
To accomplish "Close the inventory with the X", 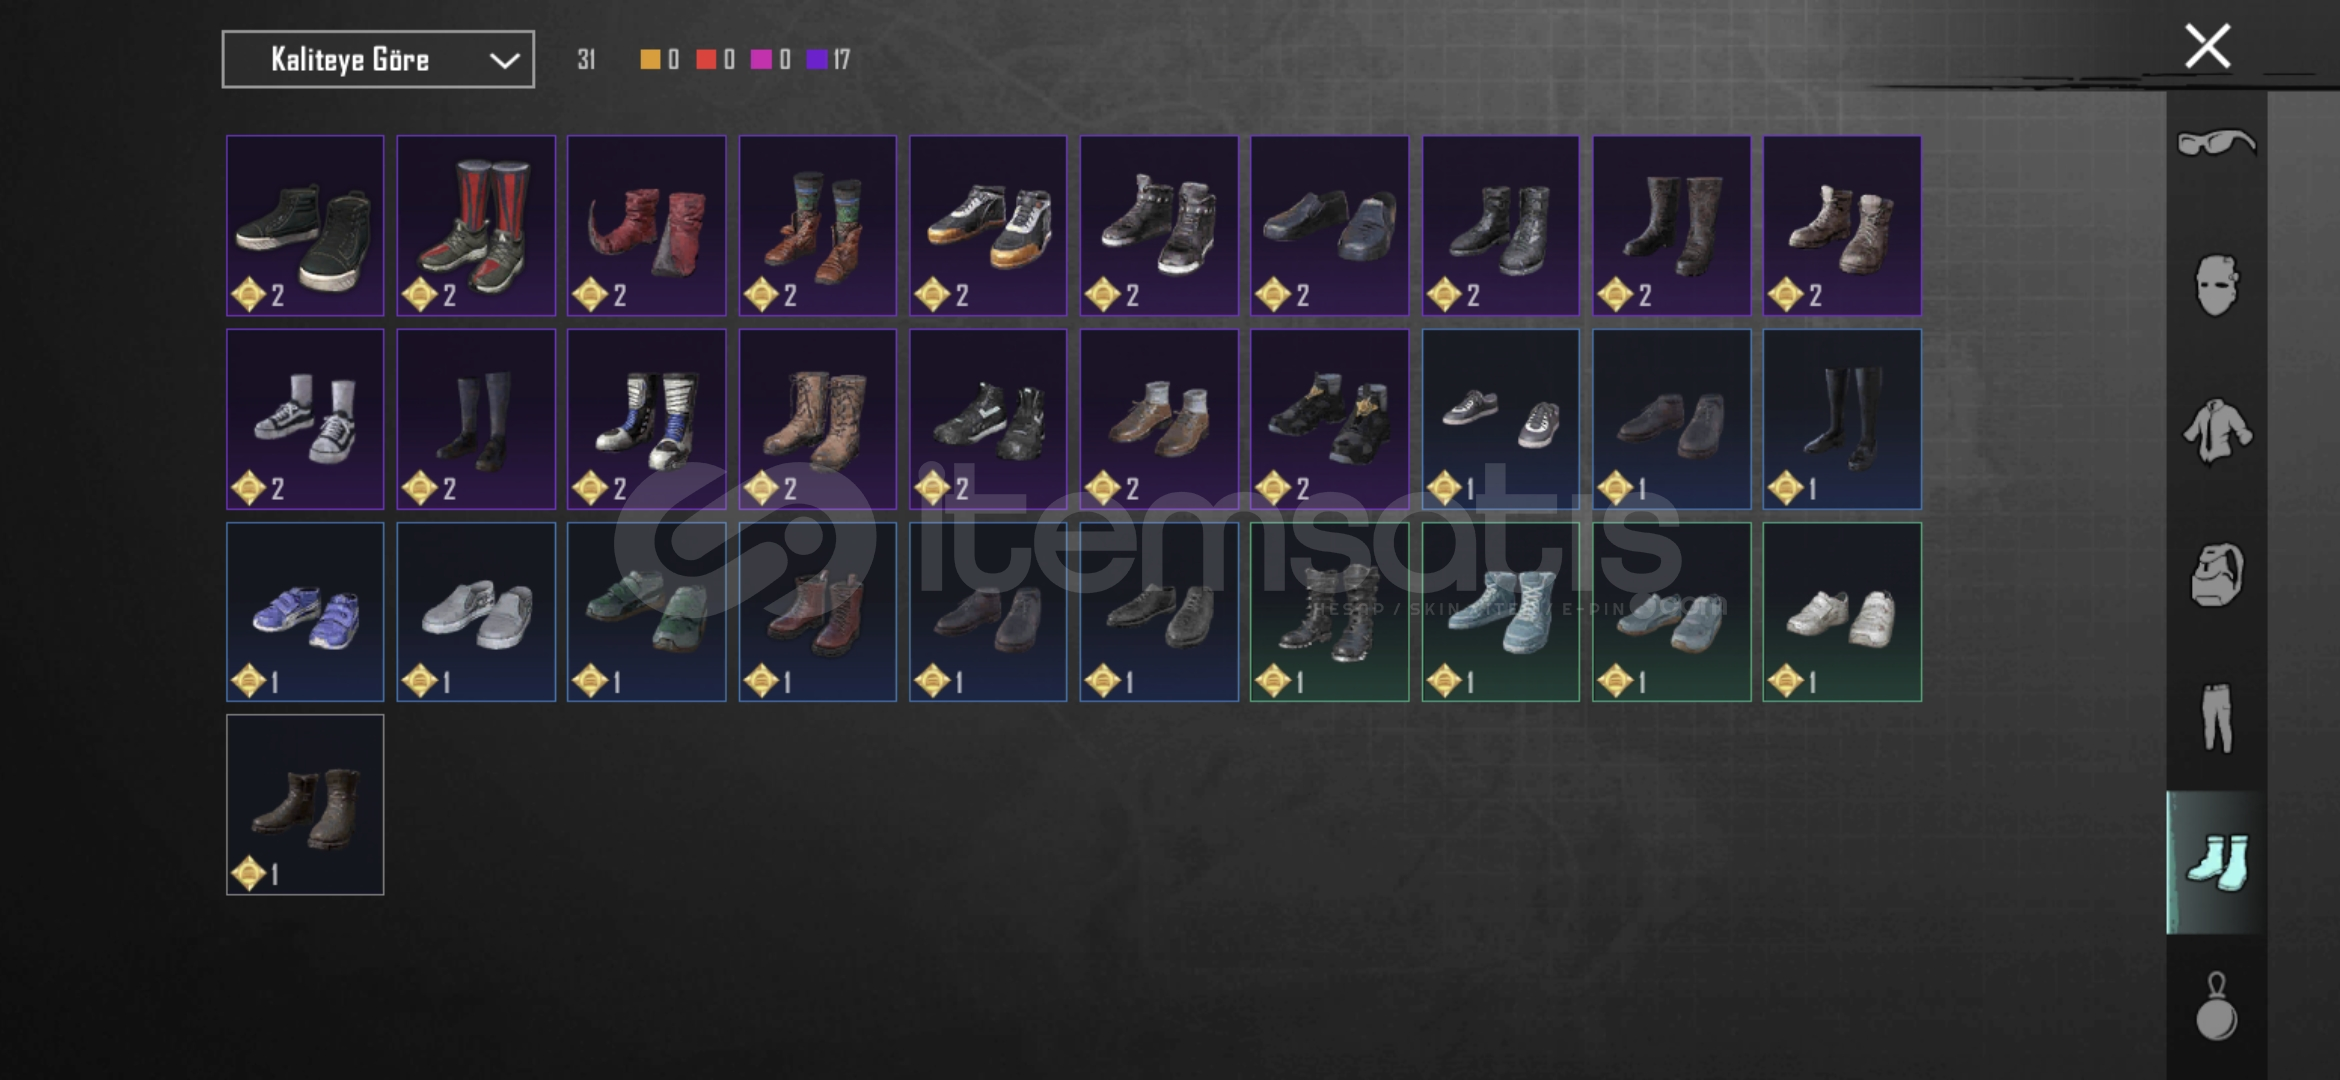I will [x=2207, y=46].
